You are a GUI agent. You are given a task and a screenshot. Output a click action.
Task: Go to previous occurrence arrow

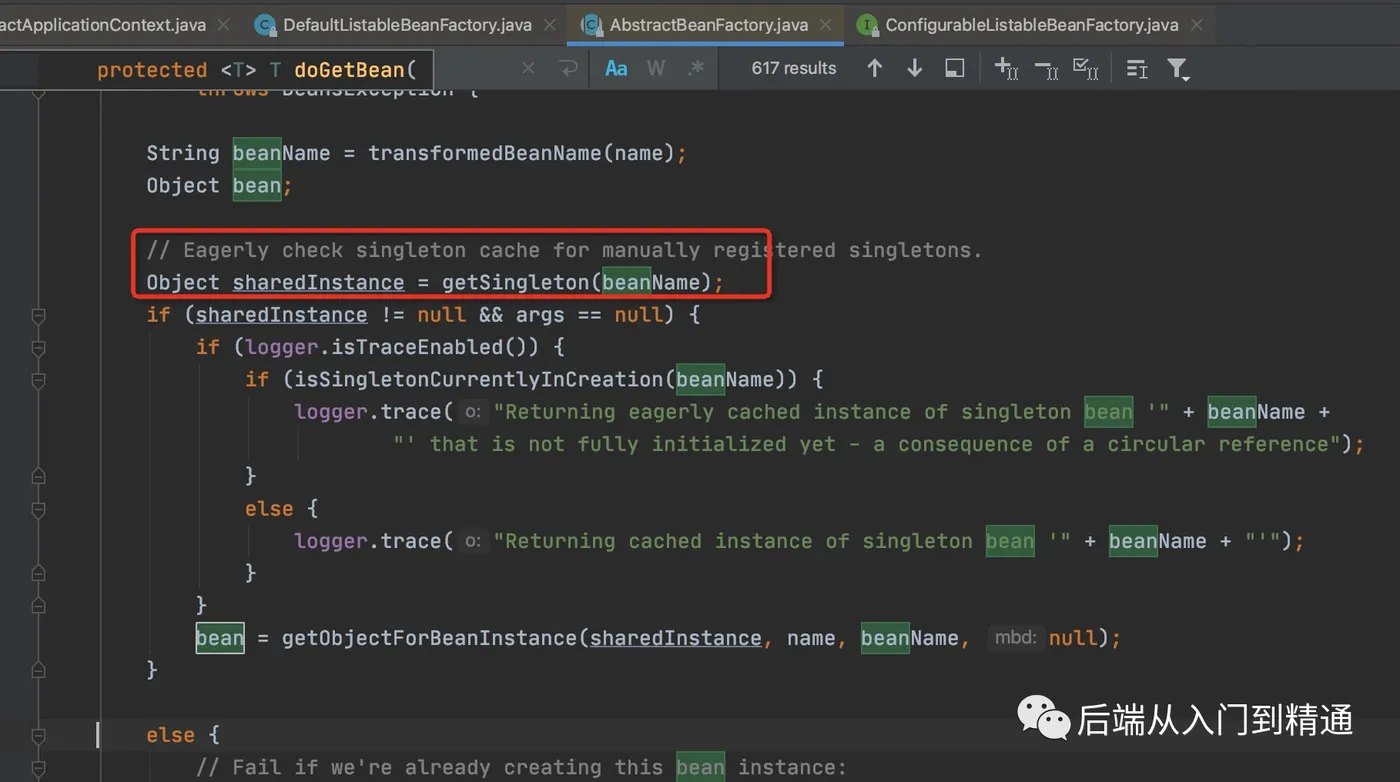click(875, 68)
